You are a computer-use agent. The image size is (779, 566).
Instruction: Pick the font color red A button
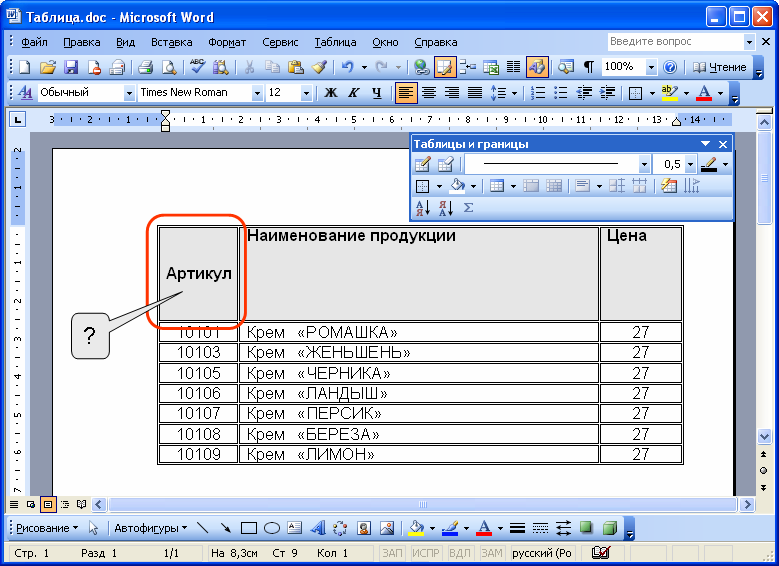[x=704, y=92]
